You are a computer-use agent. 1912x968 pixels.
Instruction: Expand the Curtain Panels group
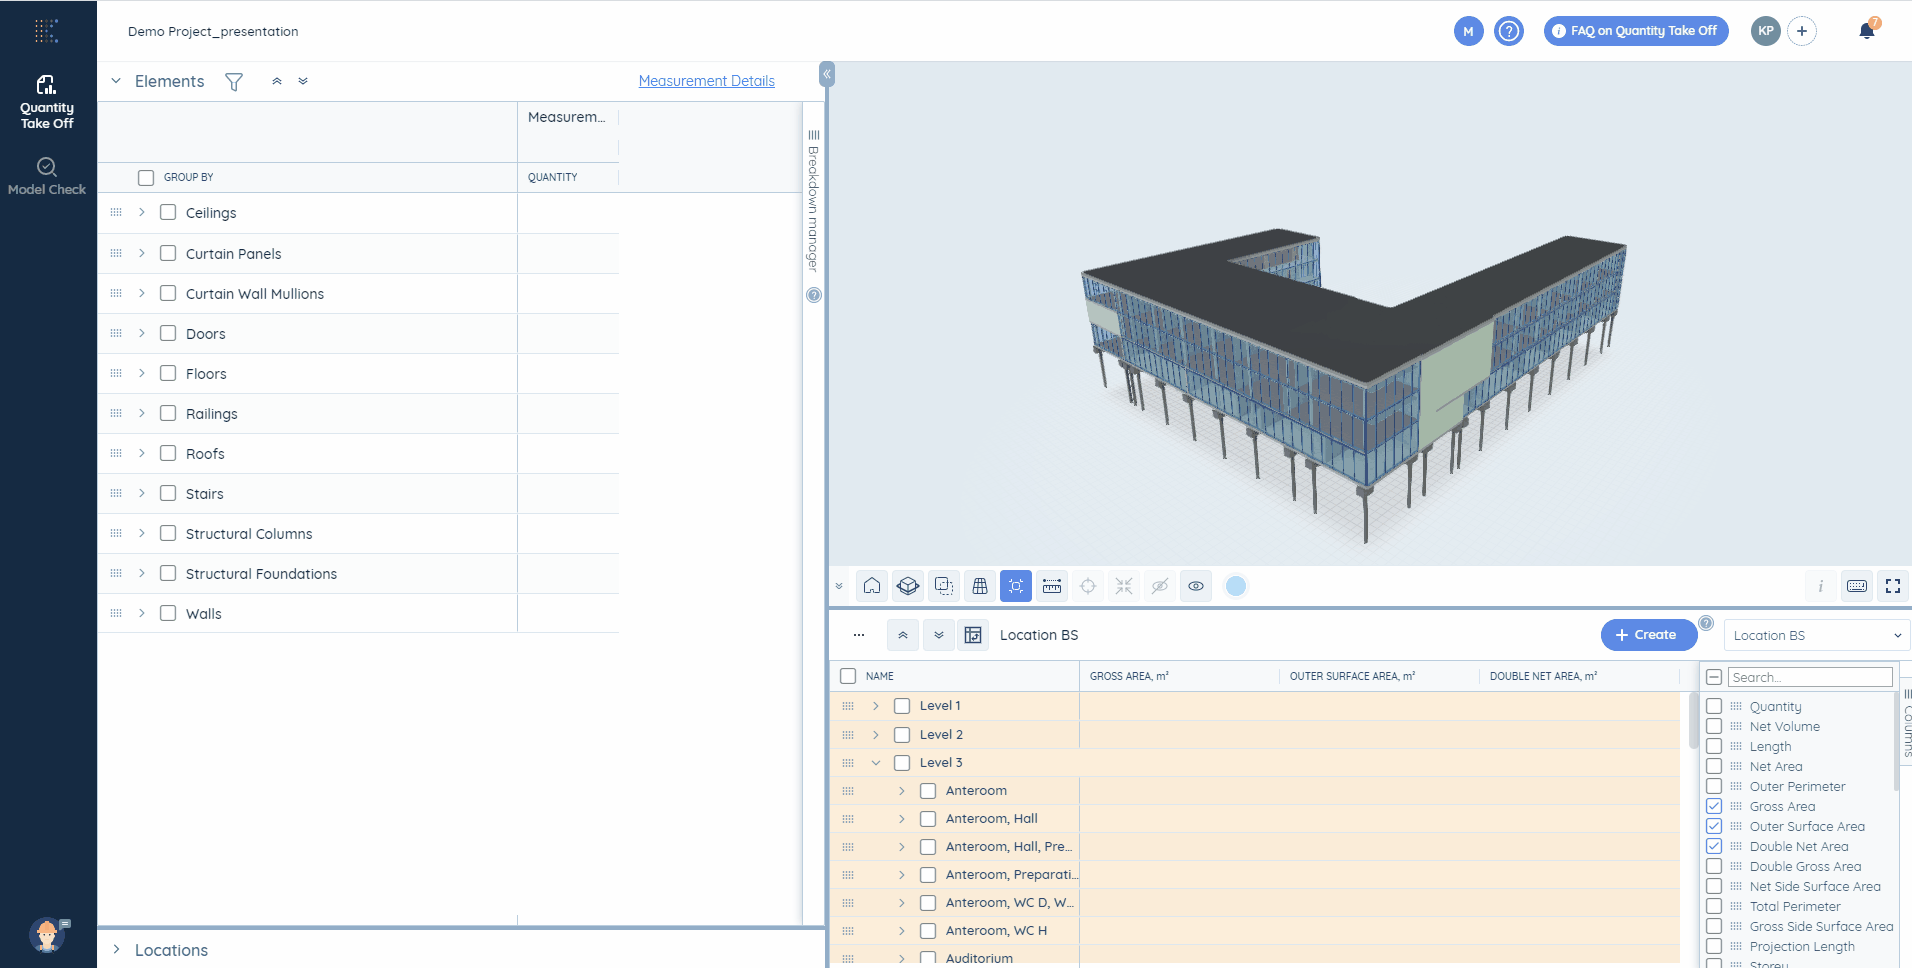coord(142,253)
